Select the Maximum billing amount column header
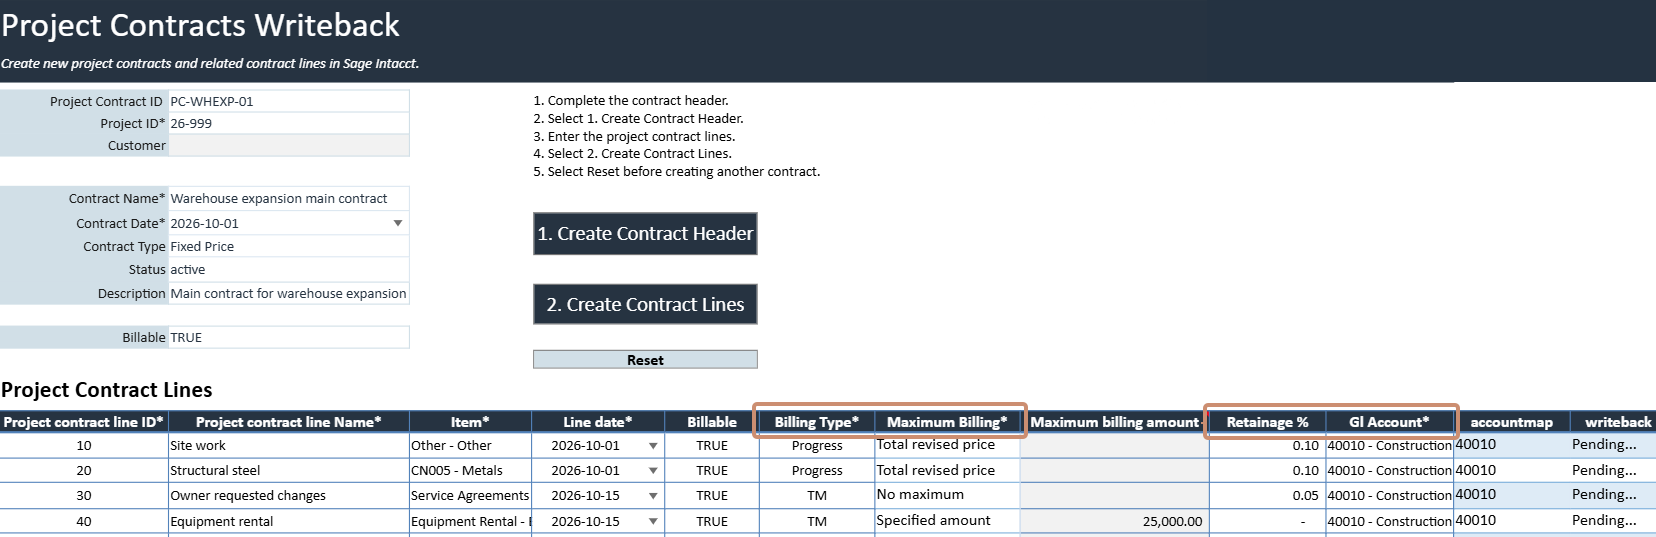Screen dimensions: 1656x537 point(1114,422)
